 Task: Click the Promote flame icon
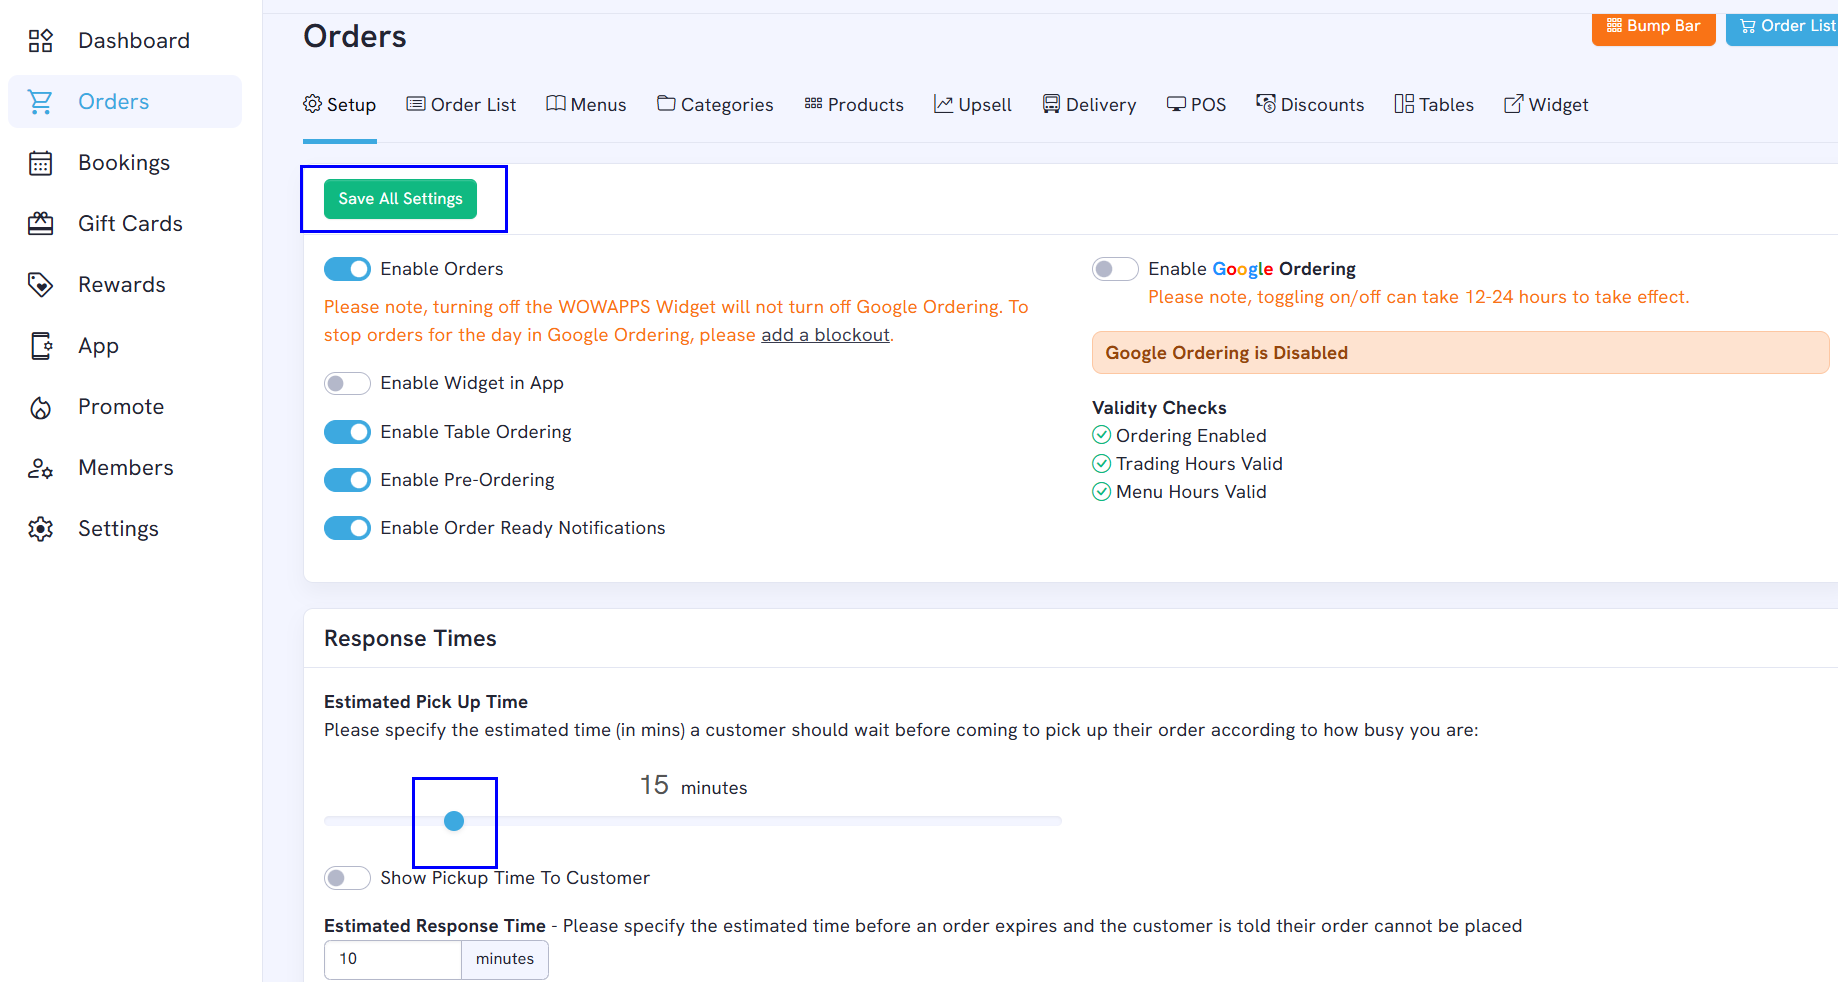(40, 407)
